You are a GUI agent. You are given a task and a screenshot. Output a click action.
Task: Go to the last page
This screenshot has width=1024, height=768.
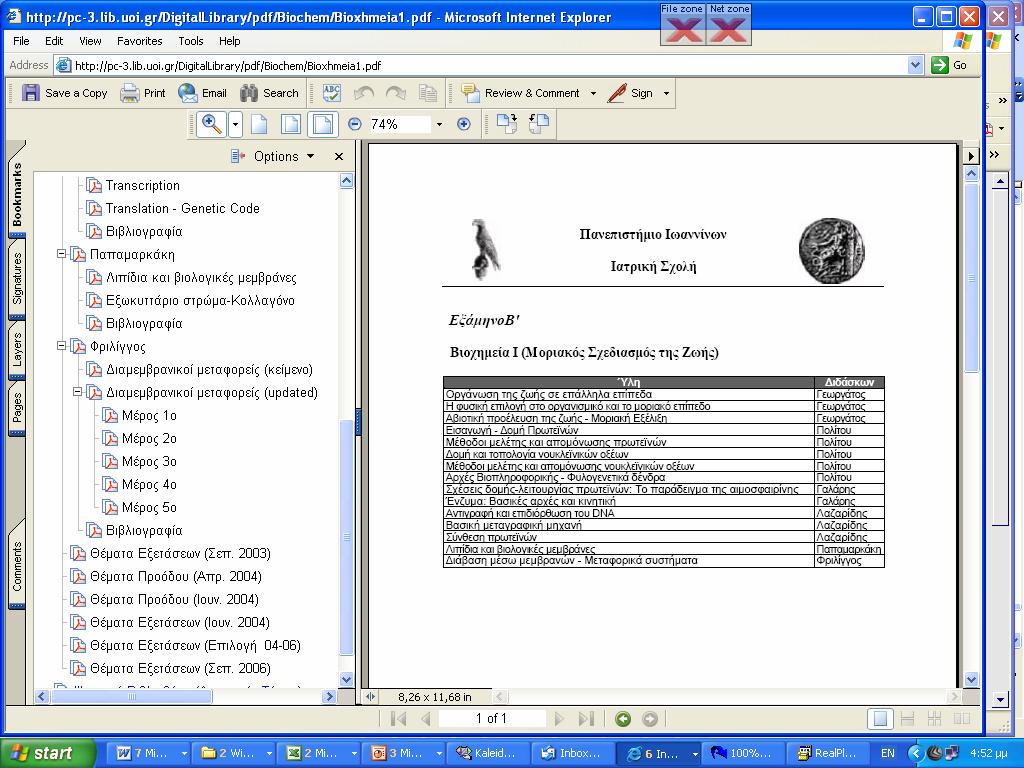586,719
